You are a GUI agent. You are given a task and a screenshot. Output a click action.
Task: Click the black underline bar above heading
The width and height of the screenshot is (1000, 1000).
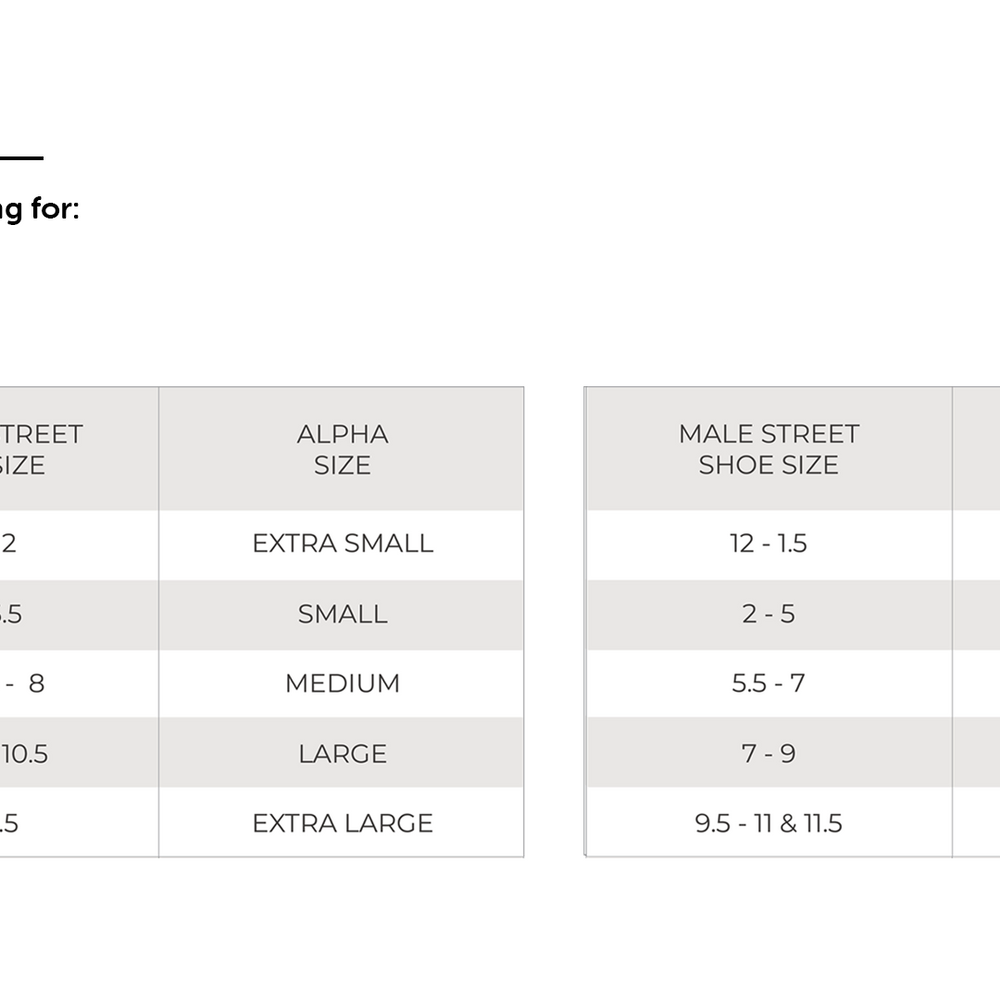tap(22, 158)
